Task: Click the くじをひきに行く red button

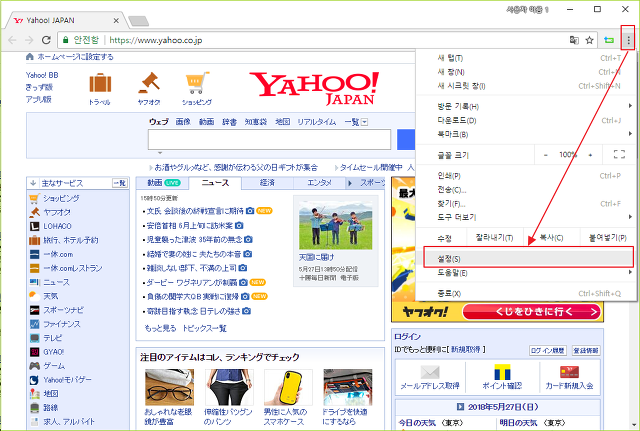Action: [533, 312]
